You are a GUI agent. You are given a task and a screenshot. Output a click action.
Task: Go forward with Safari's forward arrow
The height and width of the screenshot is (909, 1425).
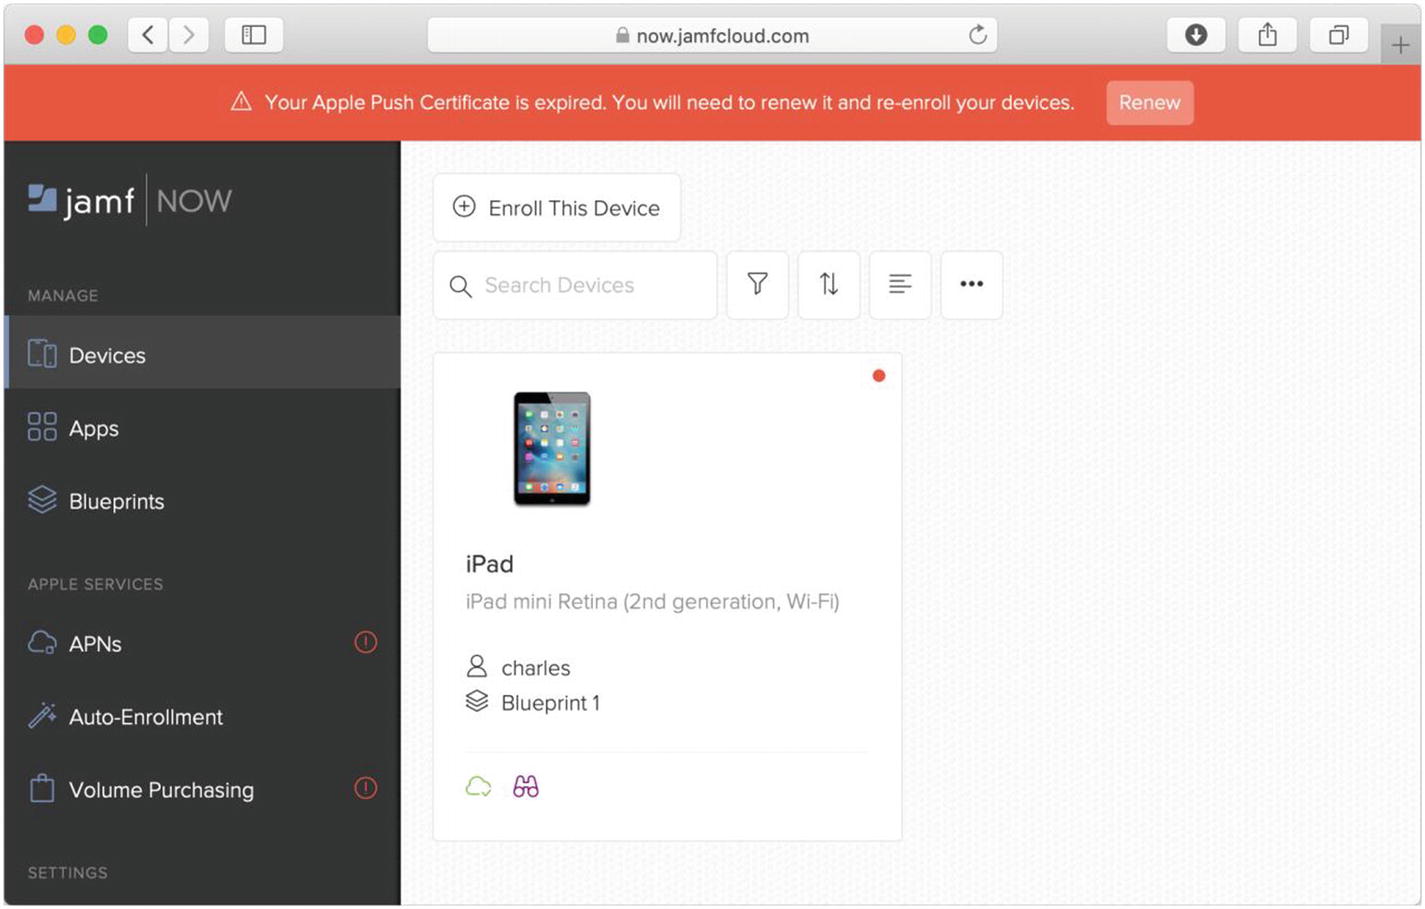(x=188, y=35)
